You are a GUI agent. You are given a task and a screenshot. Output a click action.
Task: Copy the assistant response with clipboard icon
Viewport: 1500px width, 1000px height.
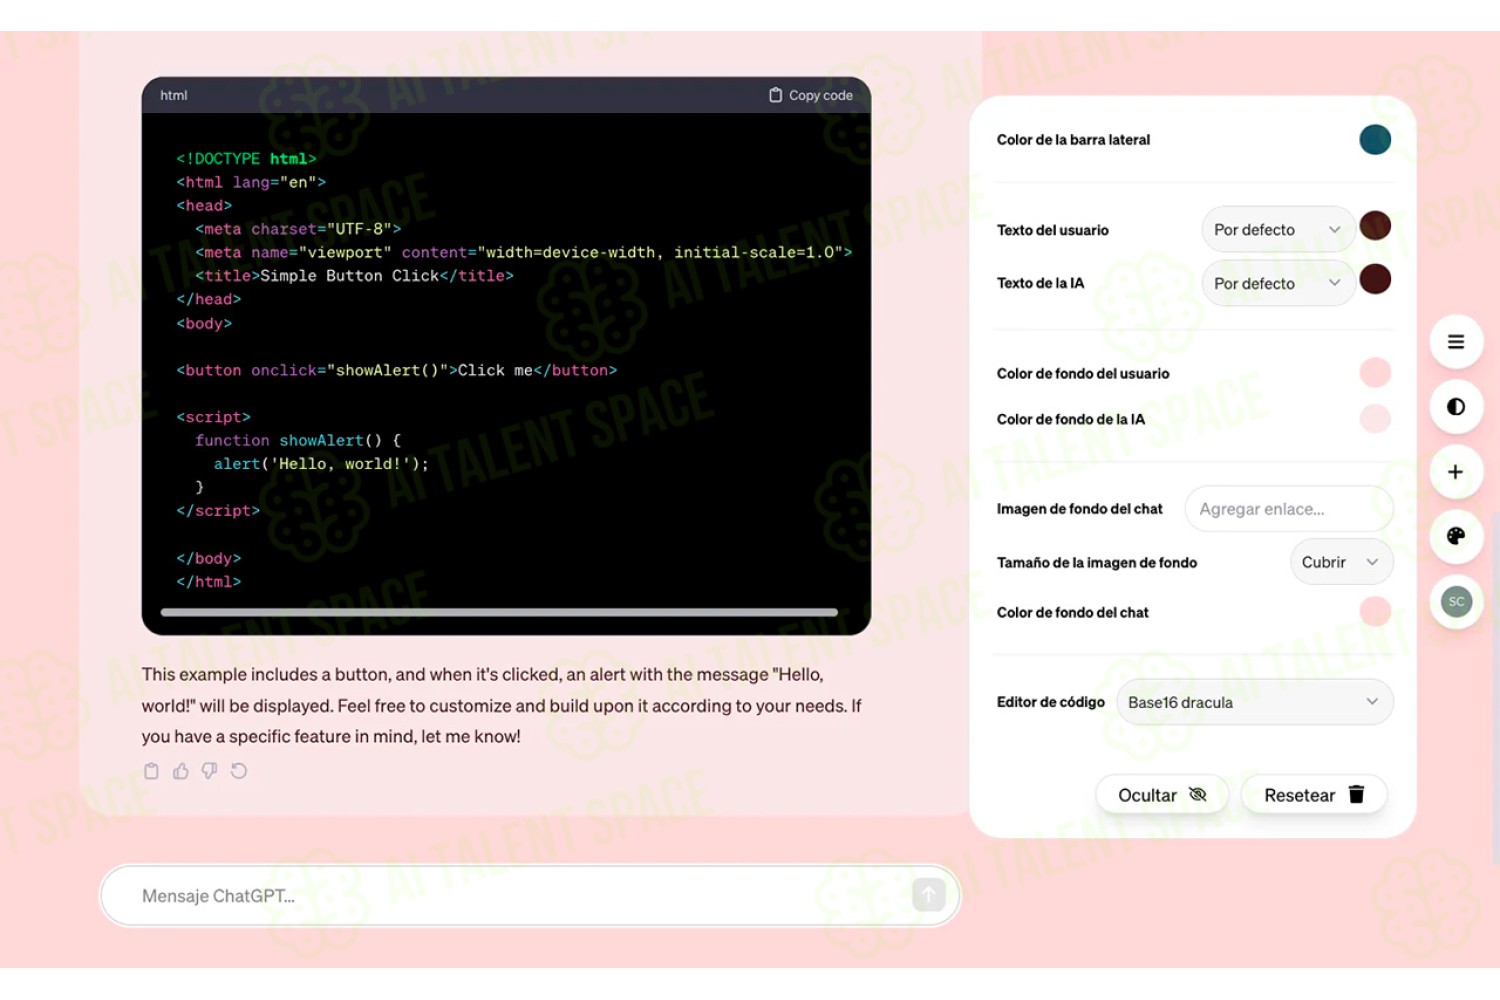(x=151, y=771)
